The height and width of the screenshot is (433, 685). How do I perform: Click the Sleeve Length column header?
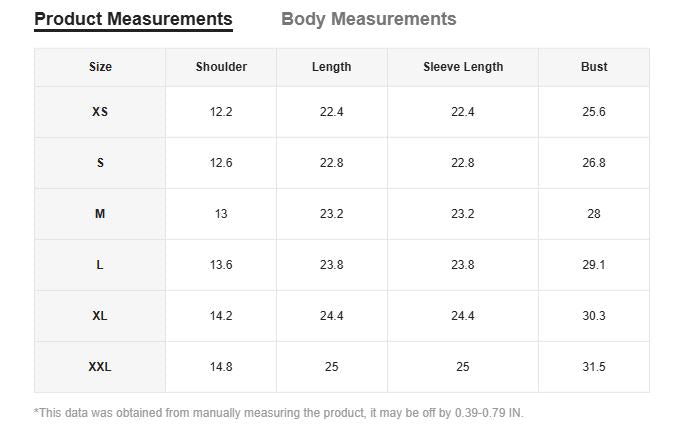click(x=463, y=67)
